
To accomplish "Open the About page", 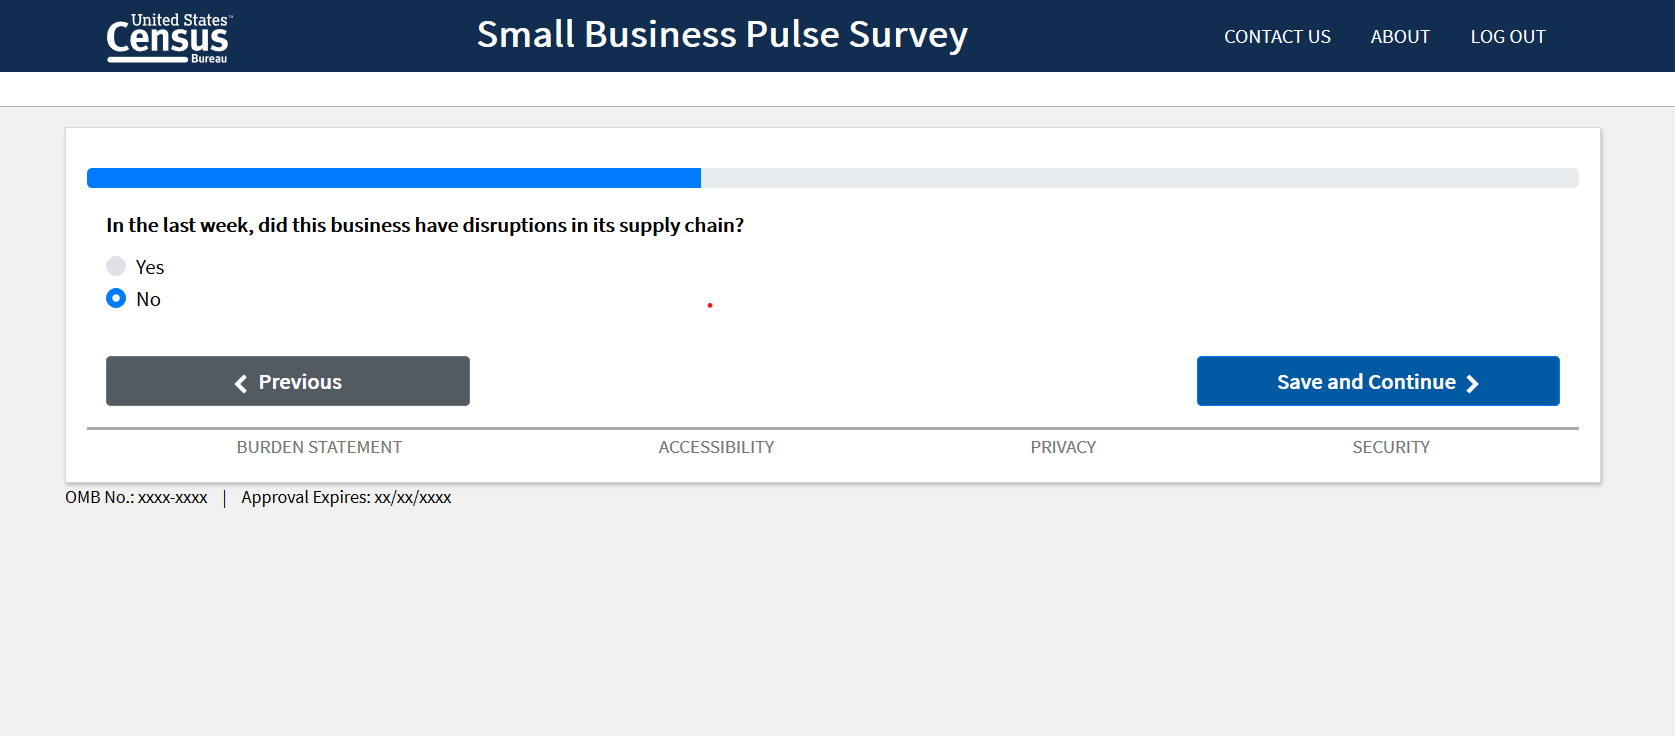I will coord(1400,37).
